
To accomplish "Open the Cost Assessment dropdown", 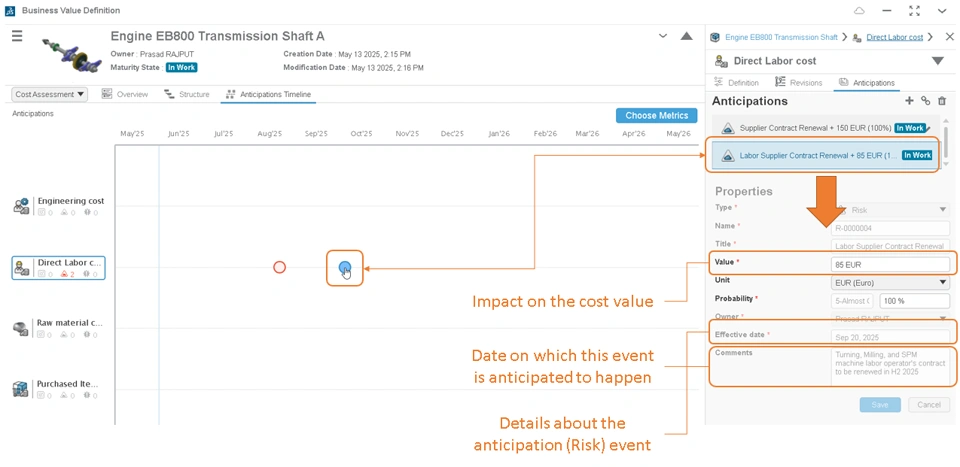I will 50,94.
